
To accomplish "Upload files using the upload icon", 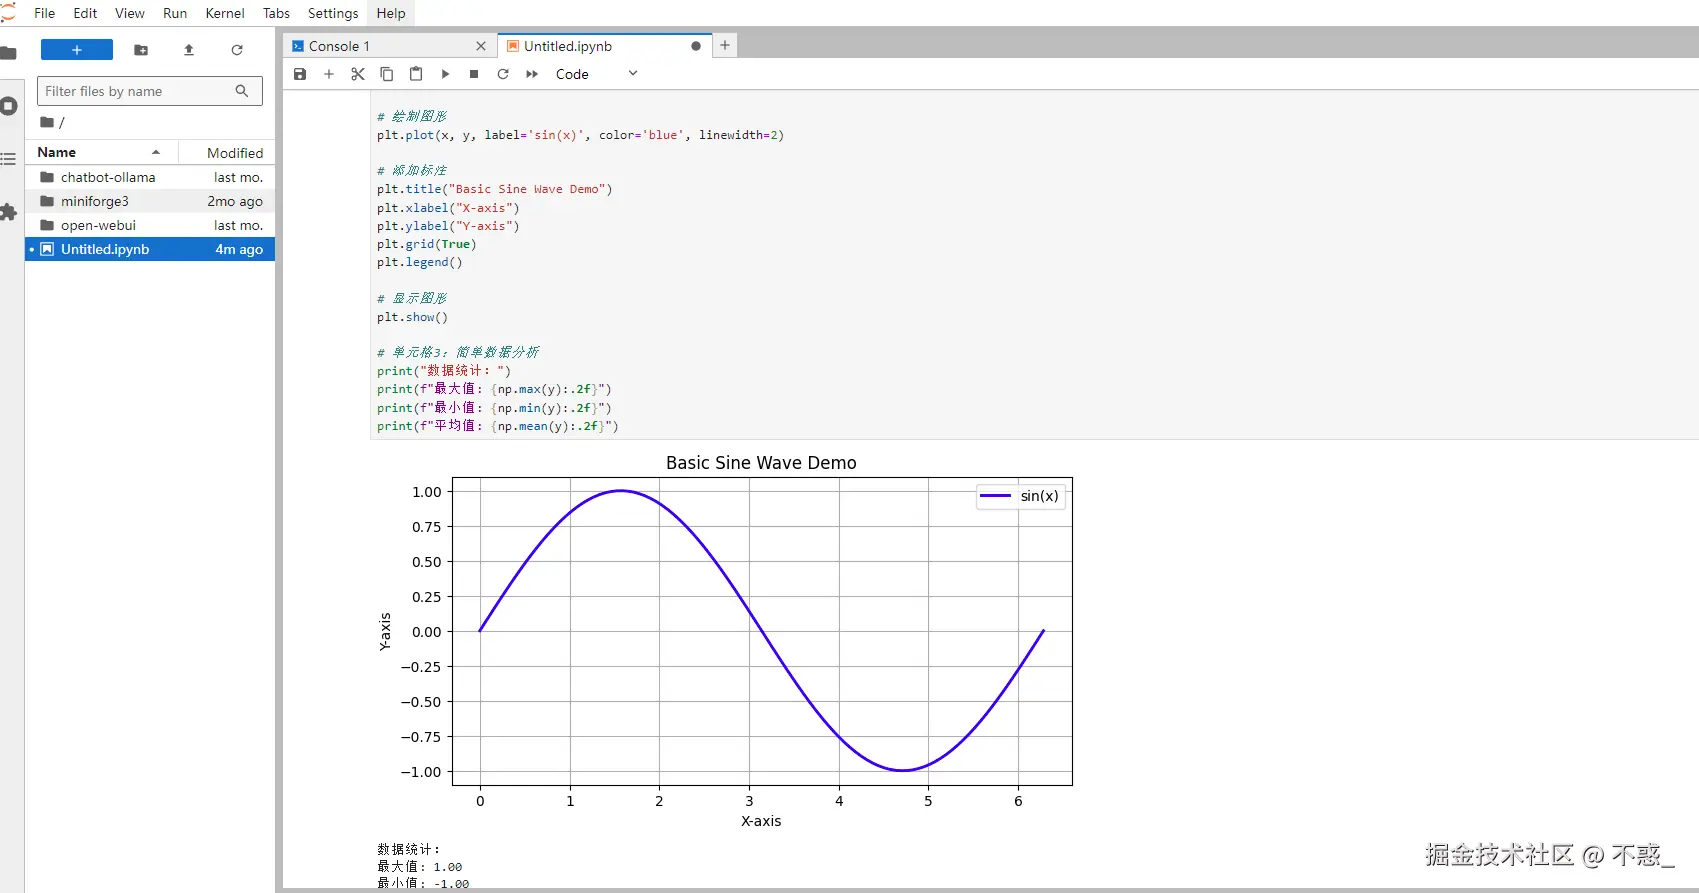I will [x=189, y=50].
